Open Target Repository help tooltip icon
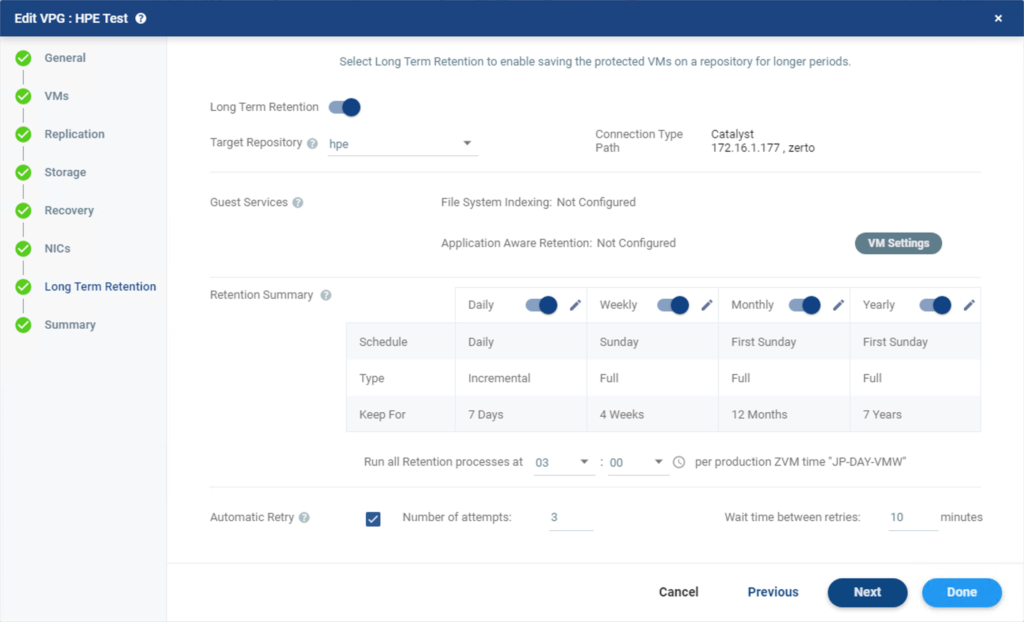The height and width of the screenshot is (622, 1024). tap(312, 143)
